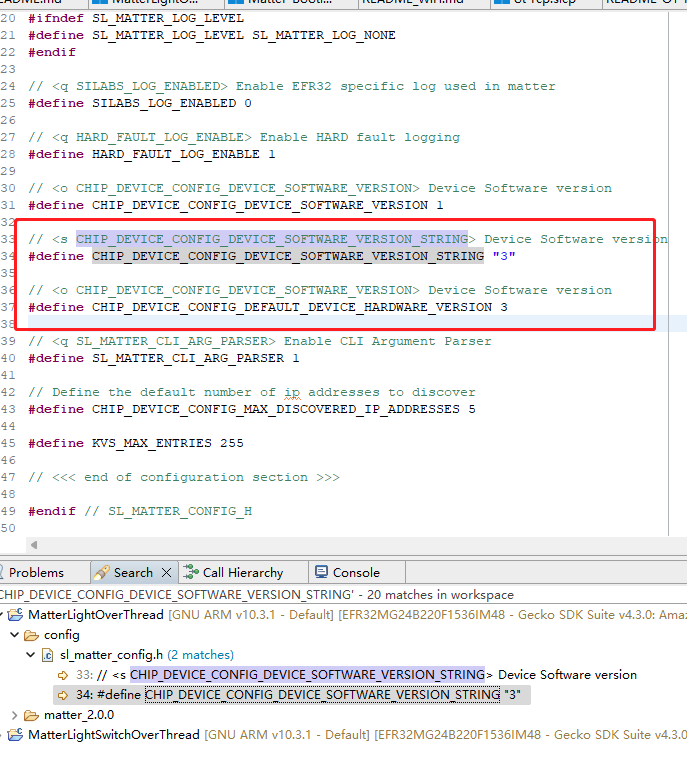
Task: Click the matter_2.0.0 folder icon
Action: tap(31, 715)
